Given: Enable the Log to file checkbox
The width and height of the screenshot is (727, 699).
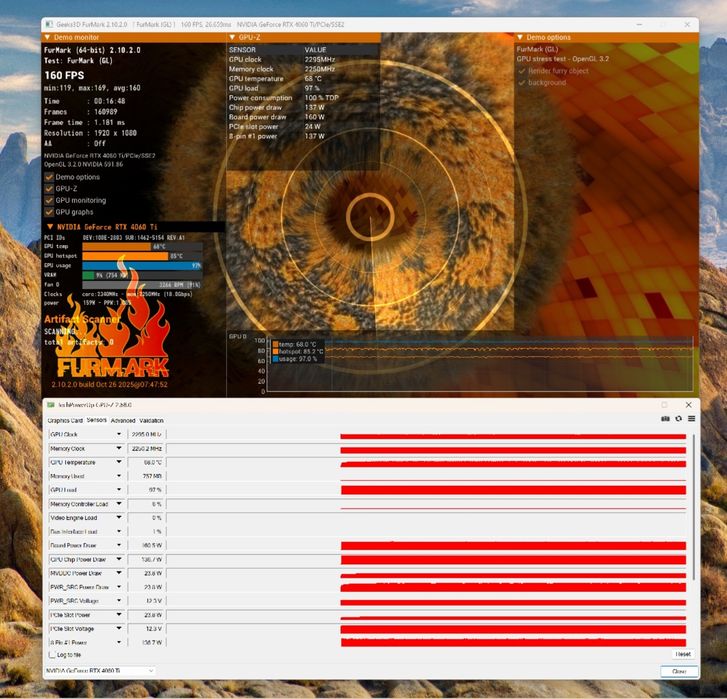Looking at the screenshot, I should (52, 655).
